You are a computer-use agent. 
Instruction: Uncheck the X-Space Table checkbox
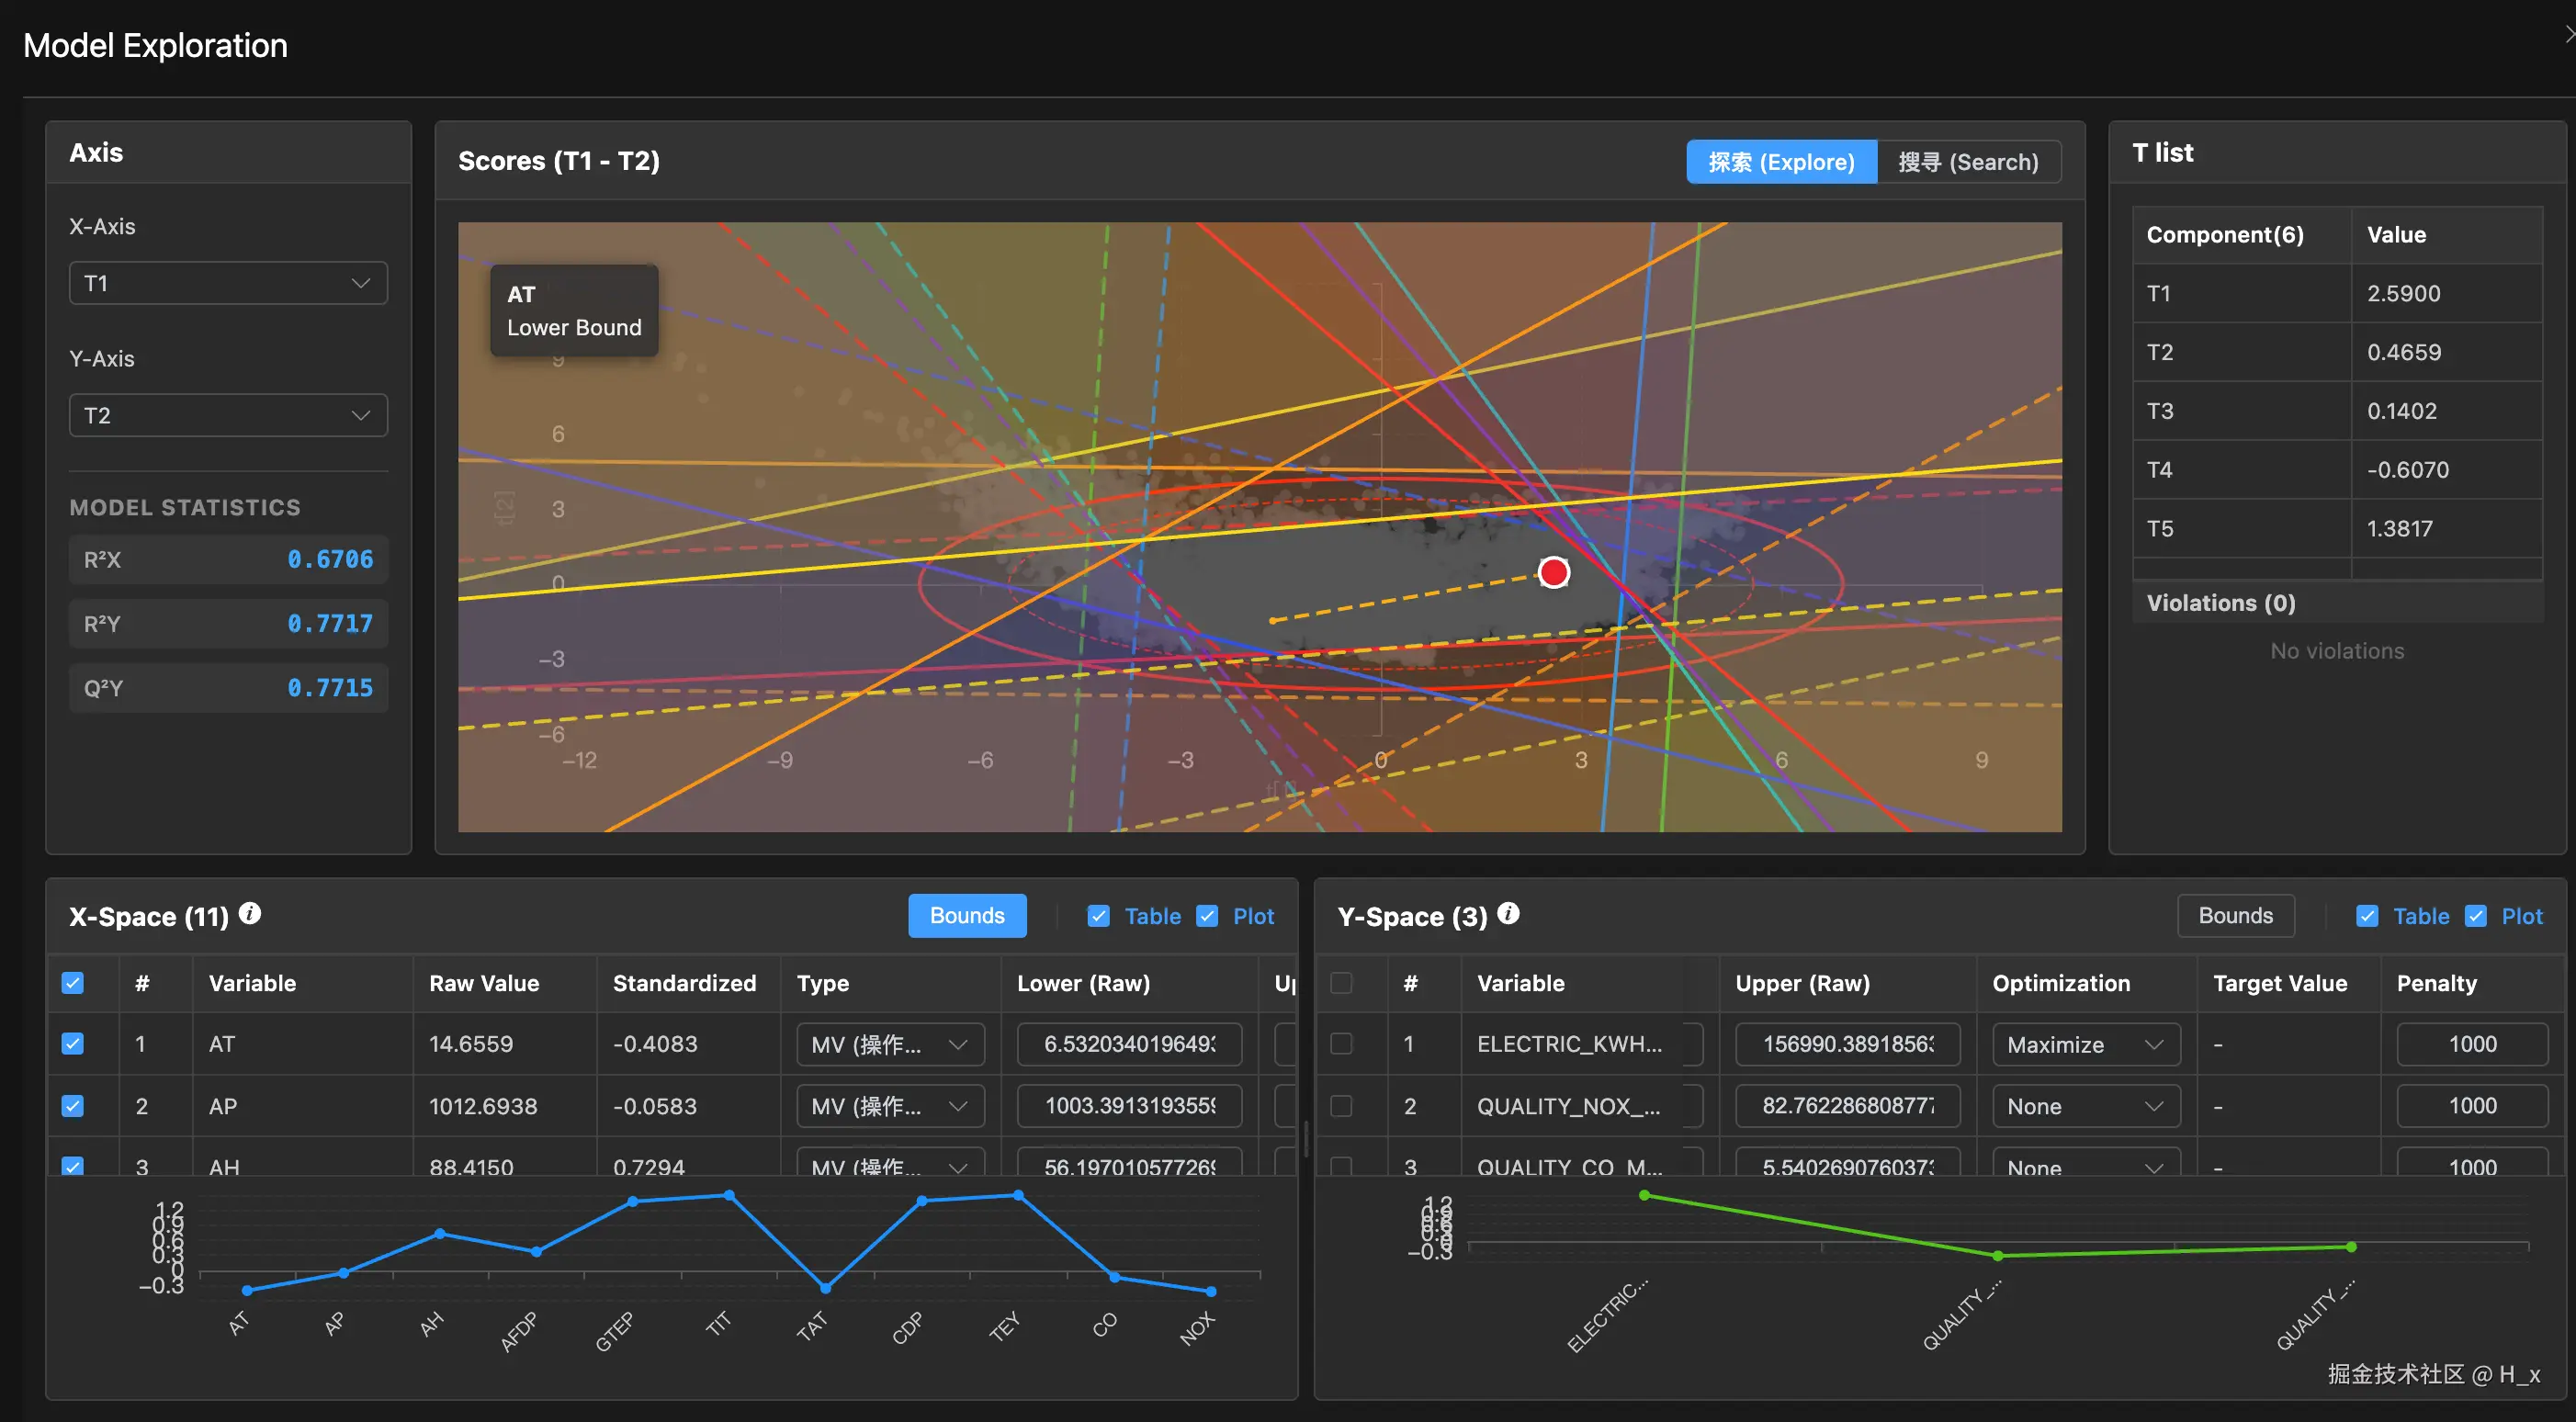point(1098,916)
